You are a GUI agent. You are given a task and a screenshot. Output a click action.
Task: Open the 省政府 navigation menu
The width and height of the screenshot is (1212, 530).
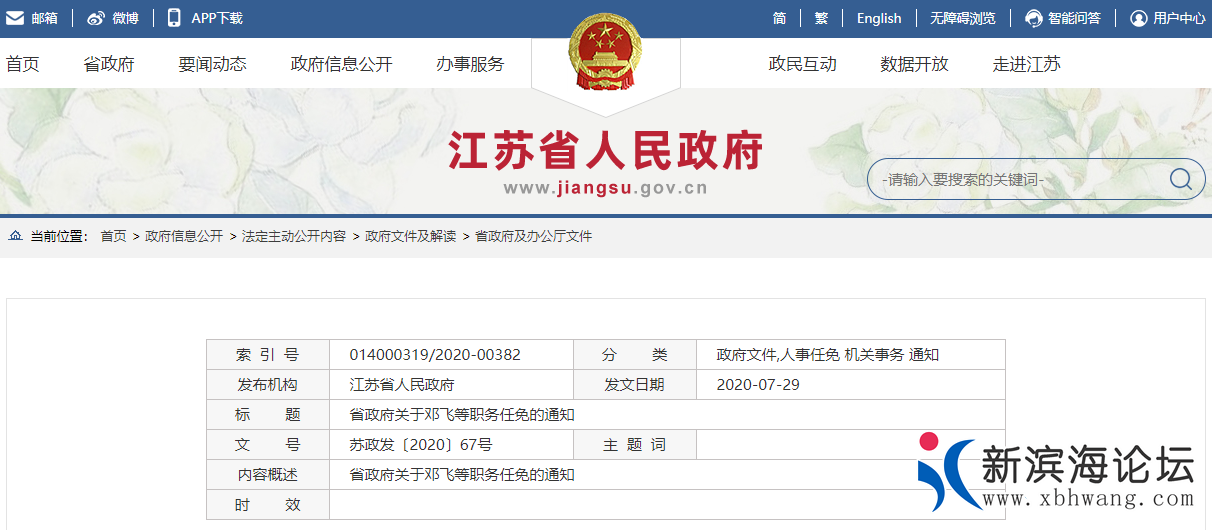click(x=109, y=64)
